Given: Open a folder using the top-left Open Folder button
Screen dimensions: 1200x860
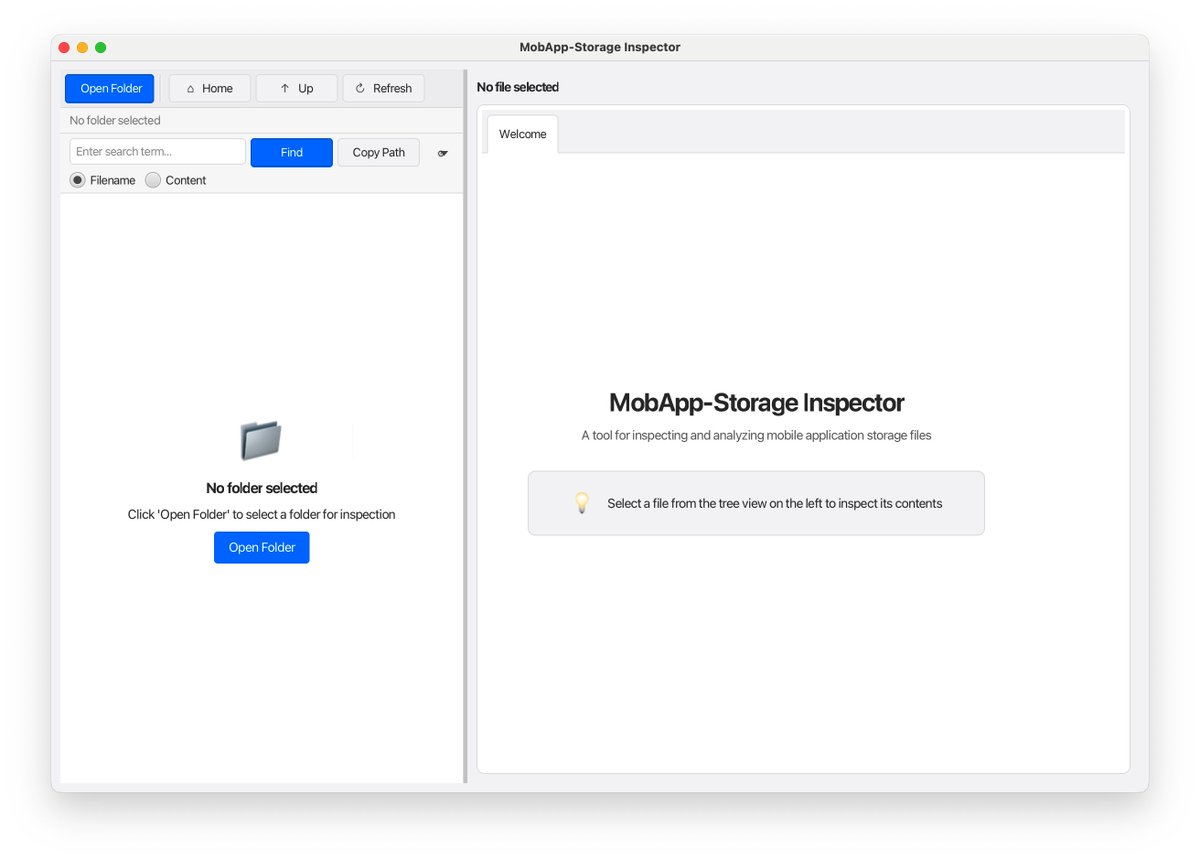Looking at the screenshot, I should point(109,88).
